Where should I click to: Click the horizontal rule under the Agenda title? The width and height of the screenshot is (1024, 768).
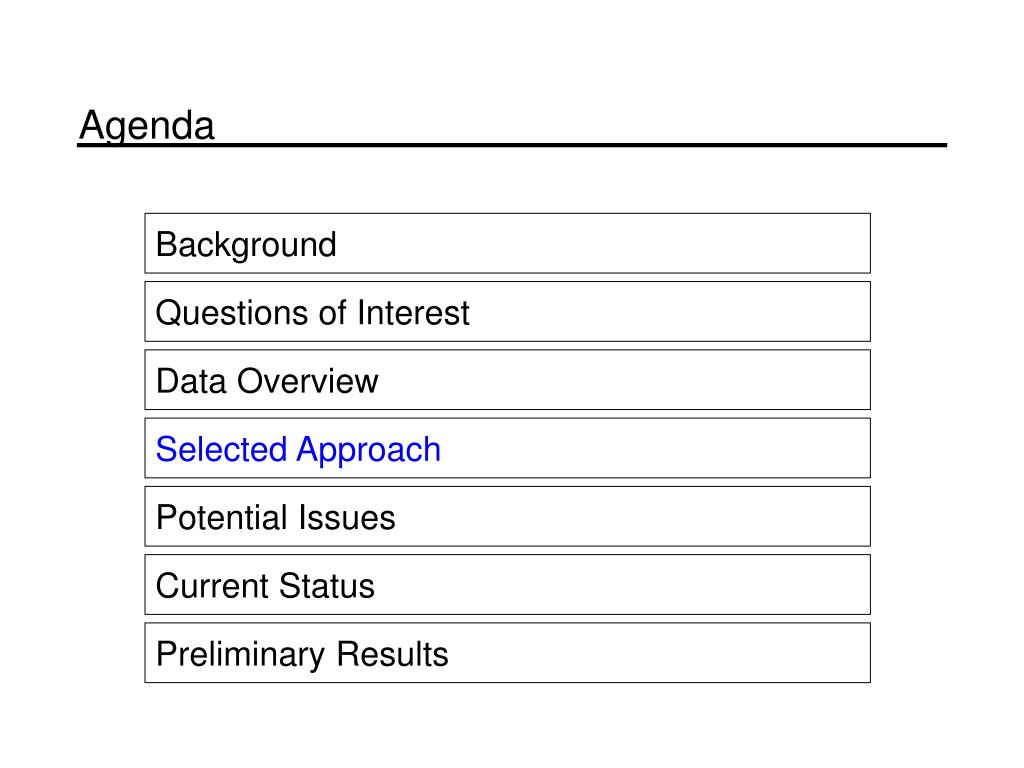[x=512, y=144]
